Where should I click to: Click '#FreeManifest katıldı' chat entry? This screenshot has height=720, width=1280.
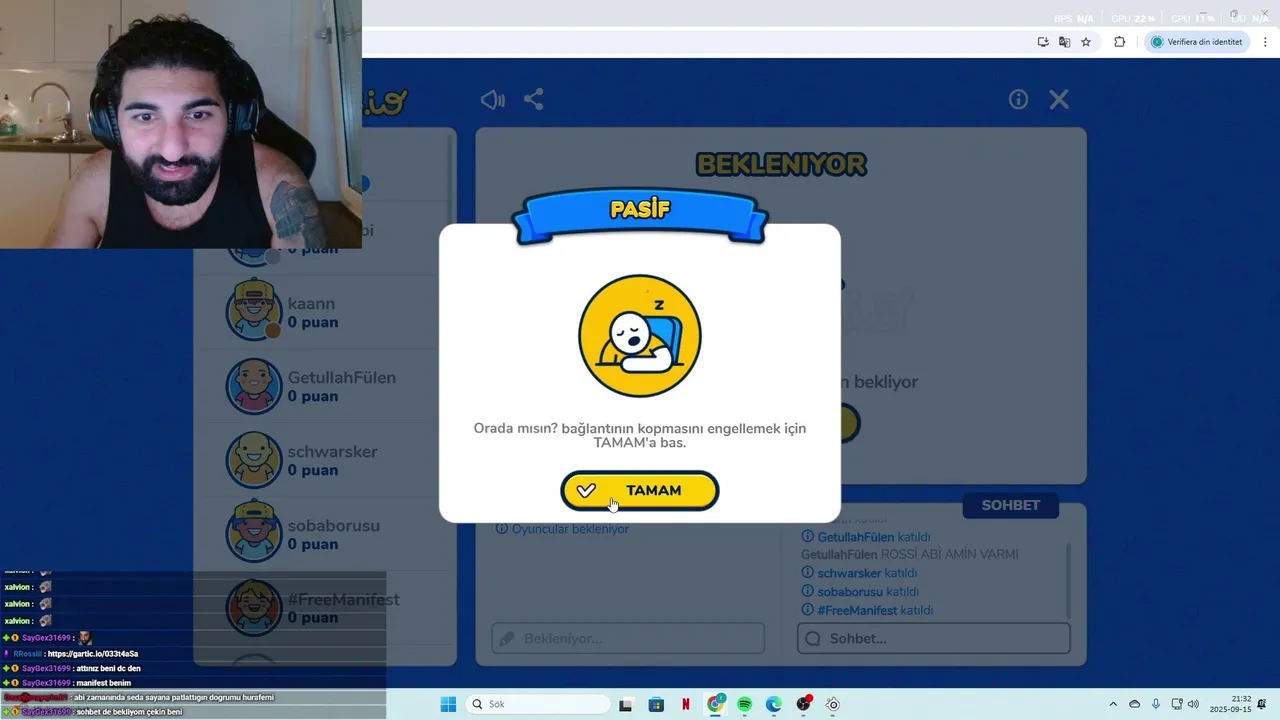click(x=867, y=610)
